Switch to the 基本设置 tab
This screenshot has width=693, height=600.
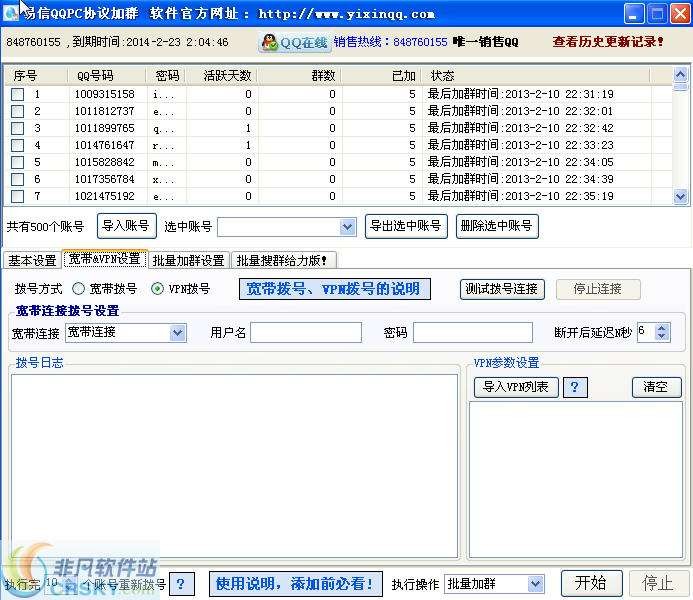(32, 260)
